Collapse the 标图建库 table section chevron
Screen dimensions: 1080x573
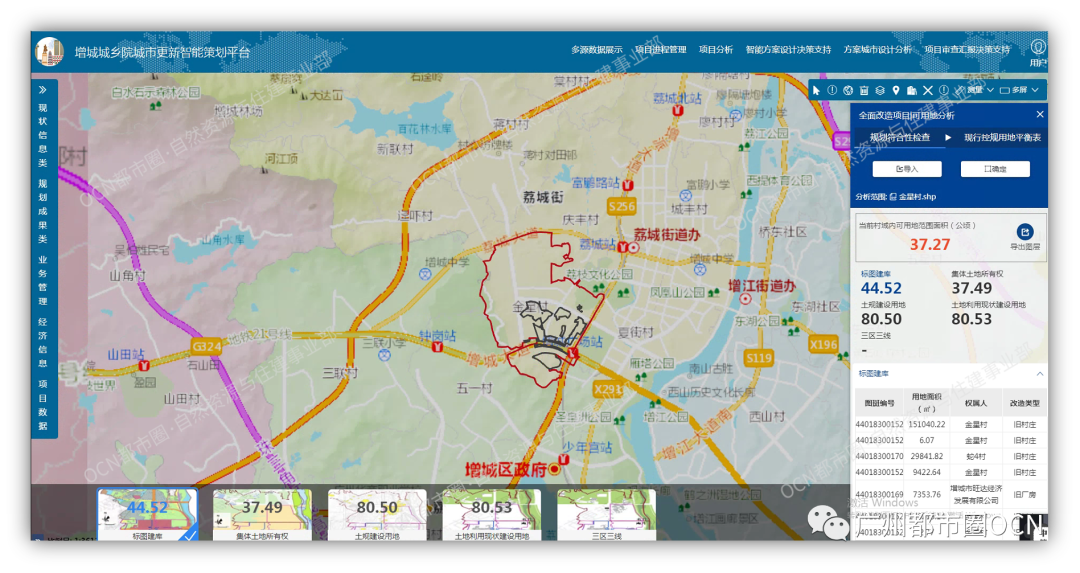tap(1039, 374)
